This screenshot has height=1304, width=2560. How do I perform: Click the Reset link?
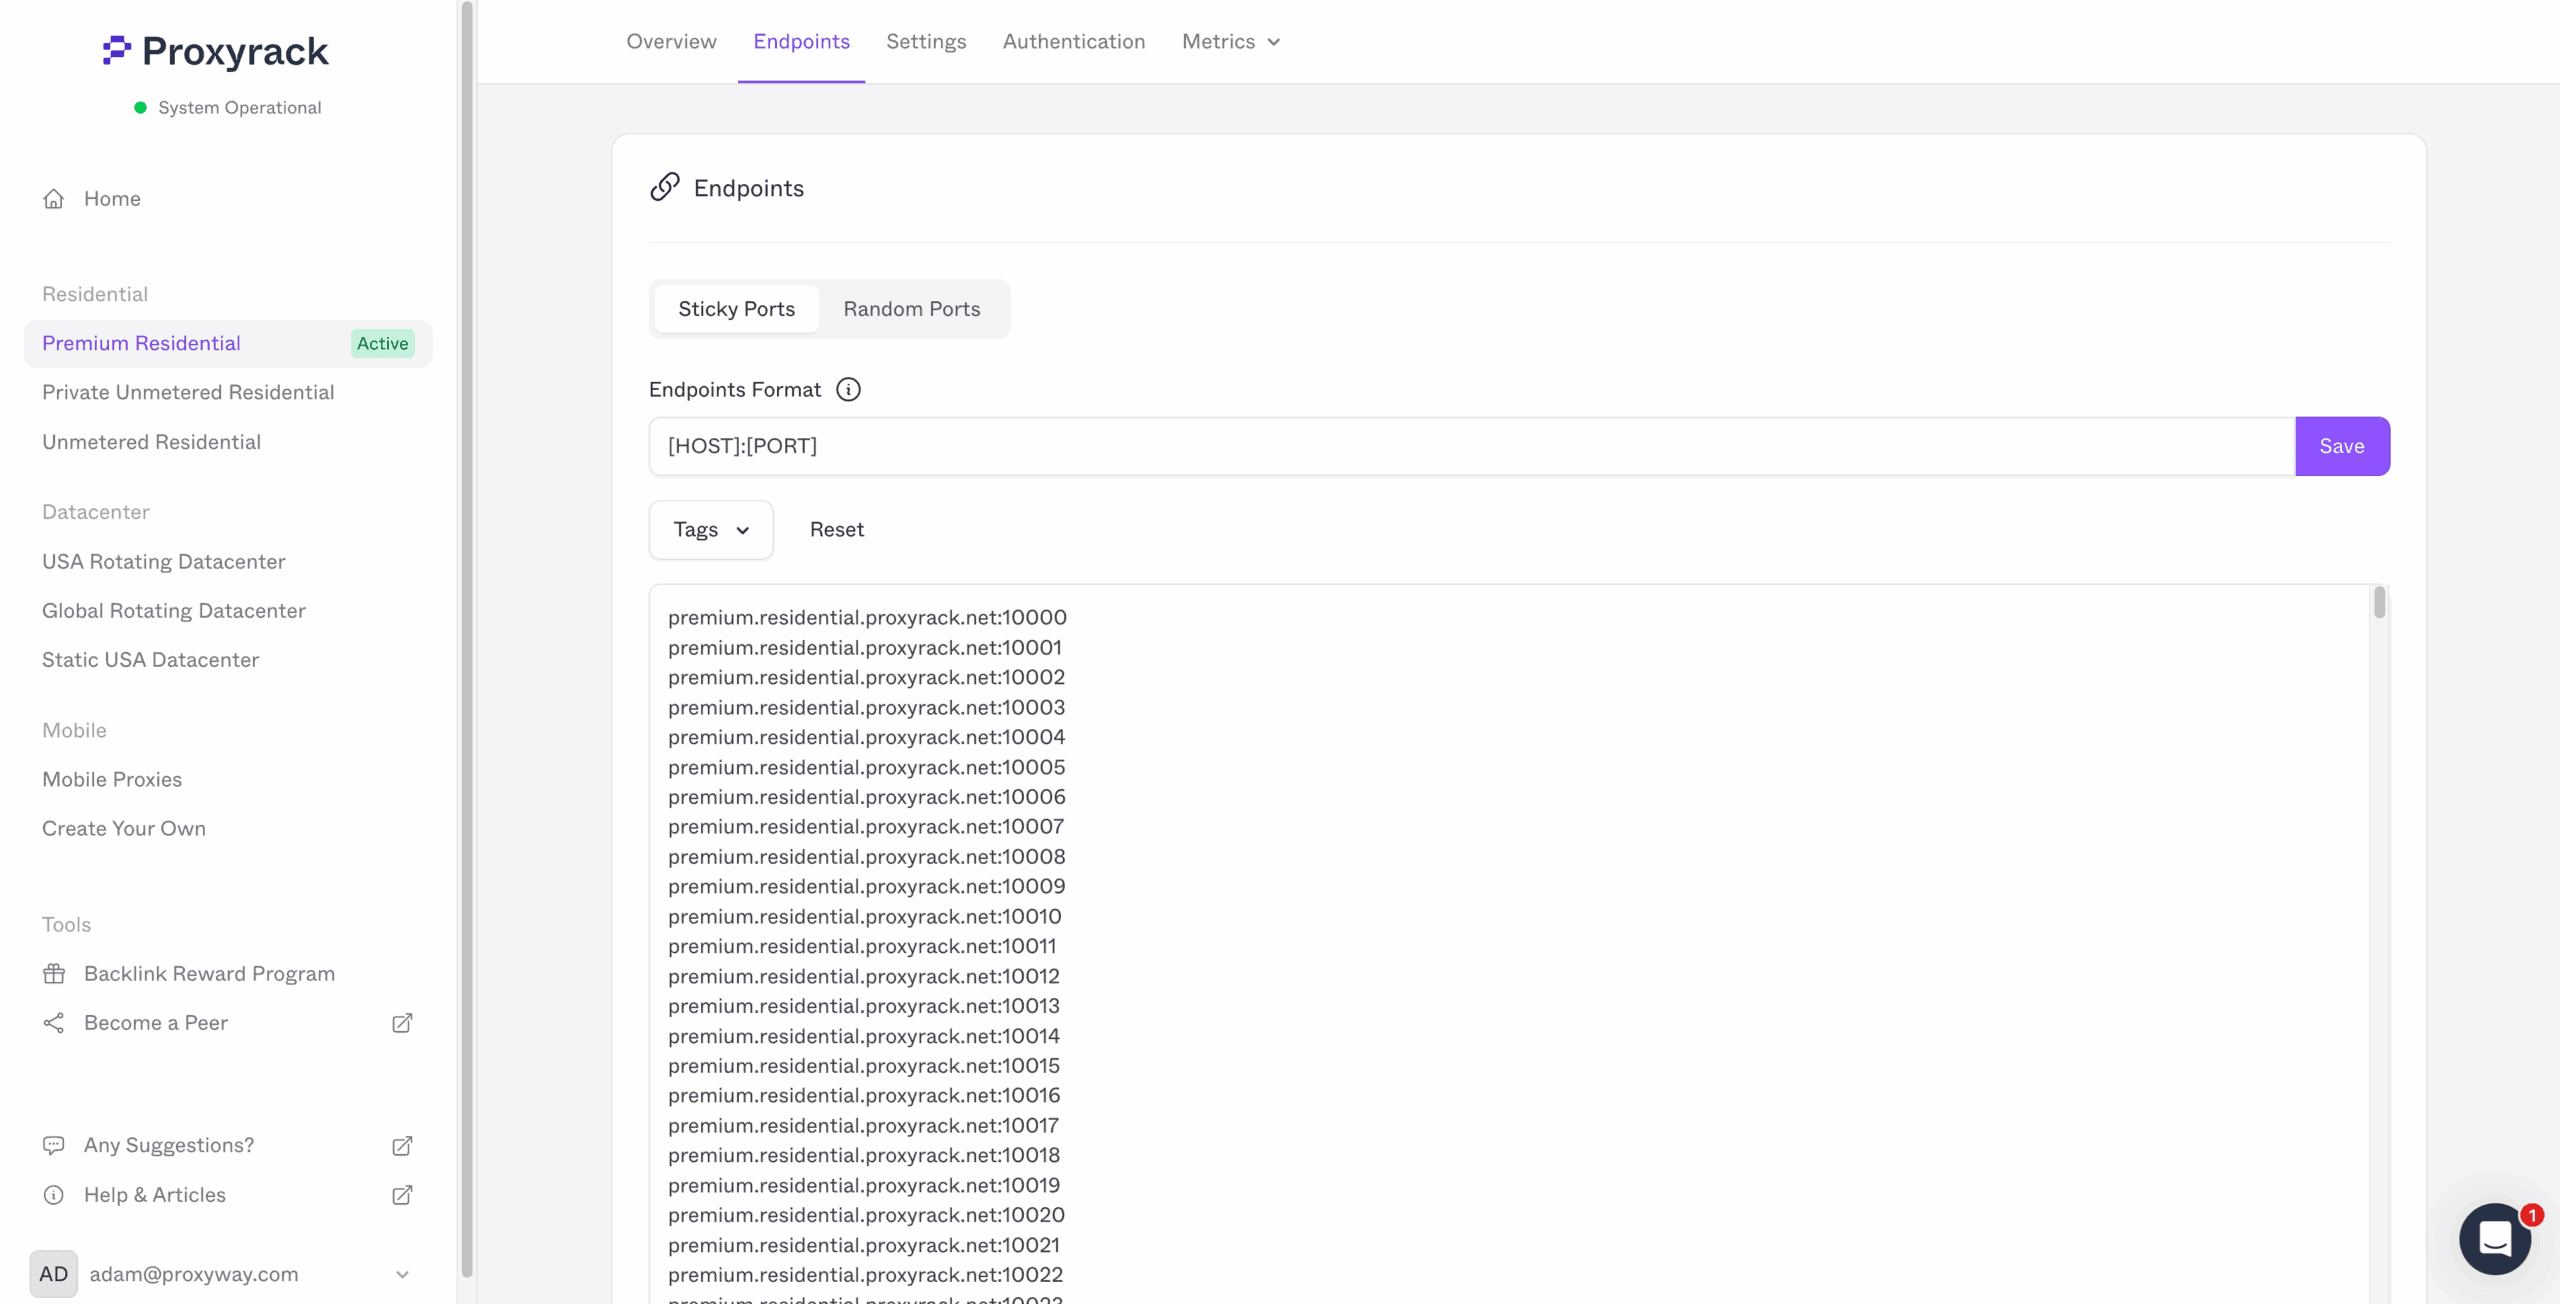tap(836, 530)
